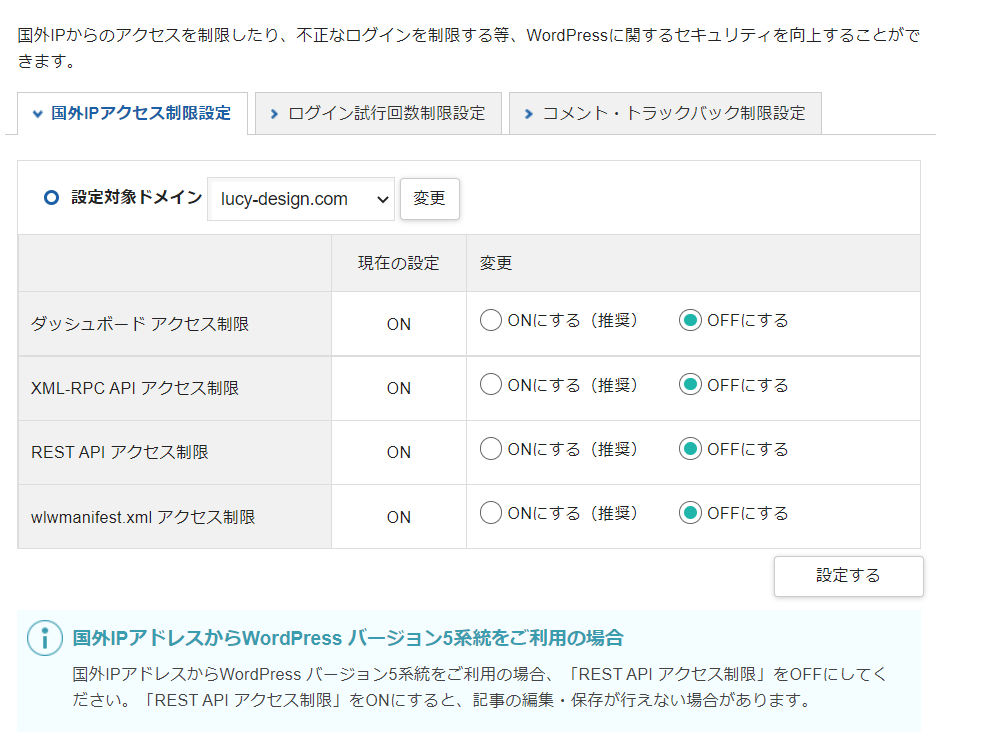
Task: Click the 変更 button next to domain
Action: [429, 199]
